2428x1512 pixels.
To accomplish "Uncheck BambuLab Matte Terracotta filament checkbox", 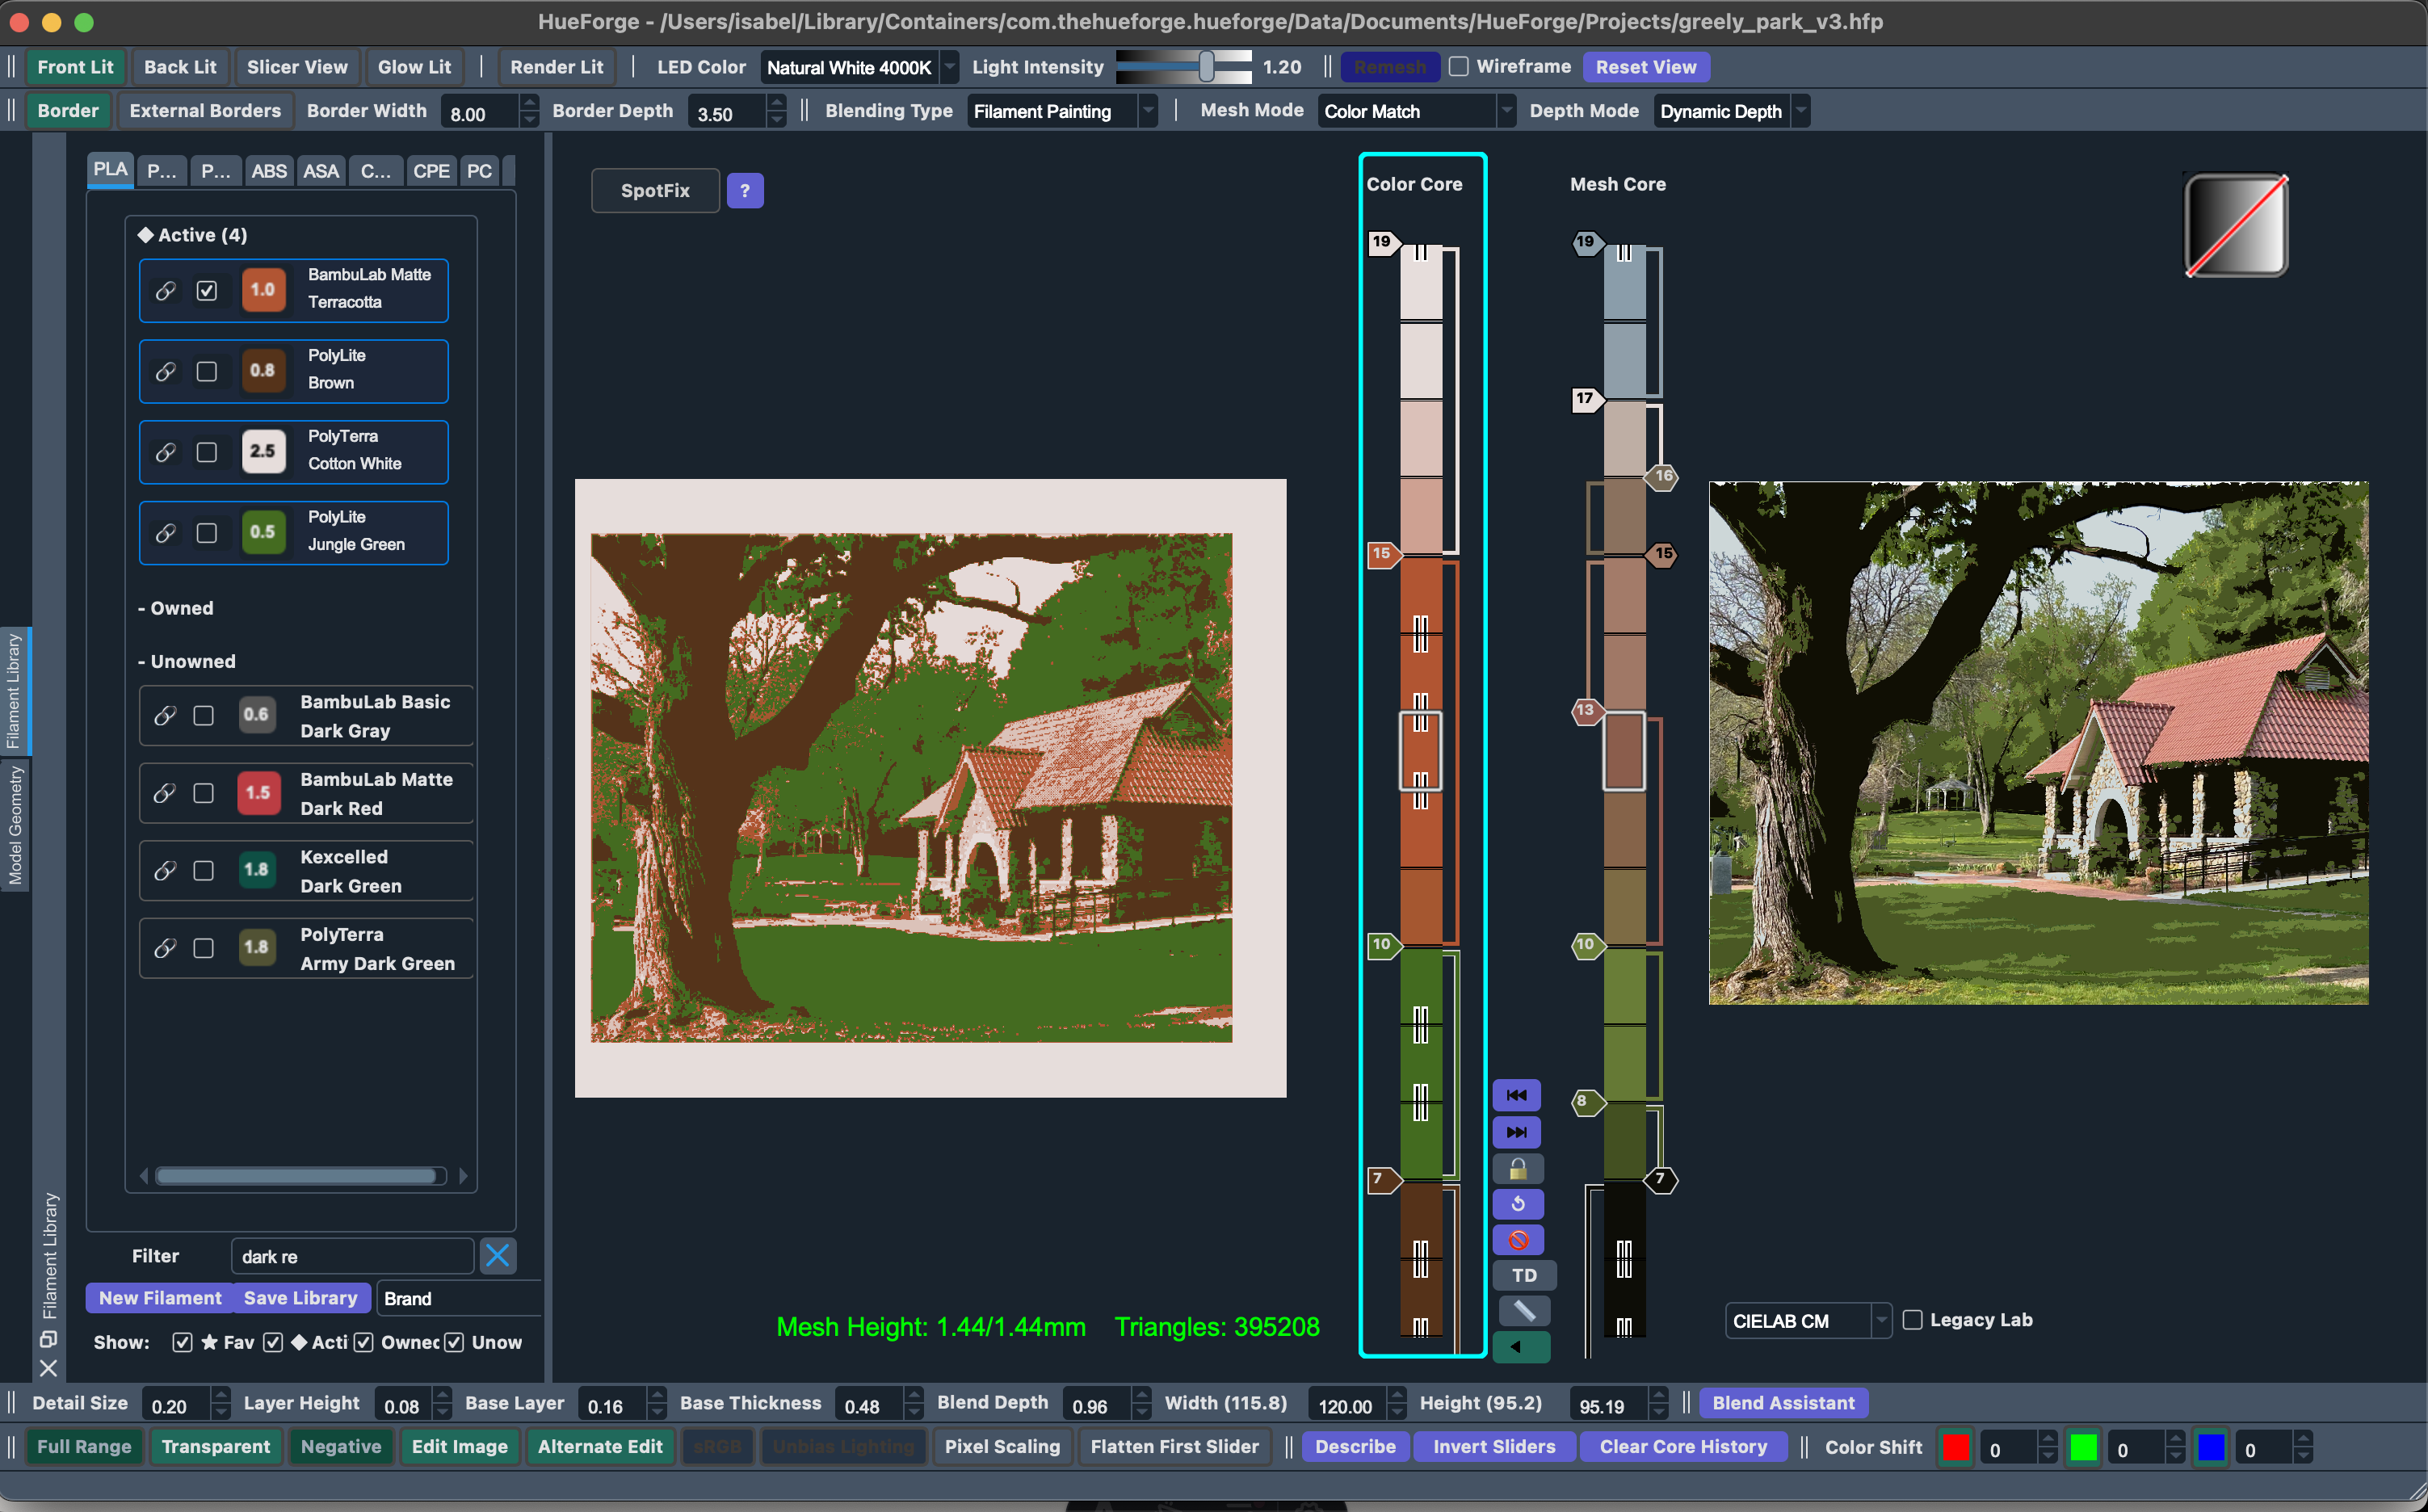I will pos(207,291).
